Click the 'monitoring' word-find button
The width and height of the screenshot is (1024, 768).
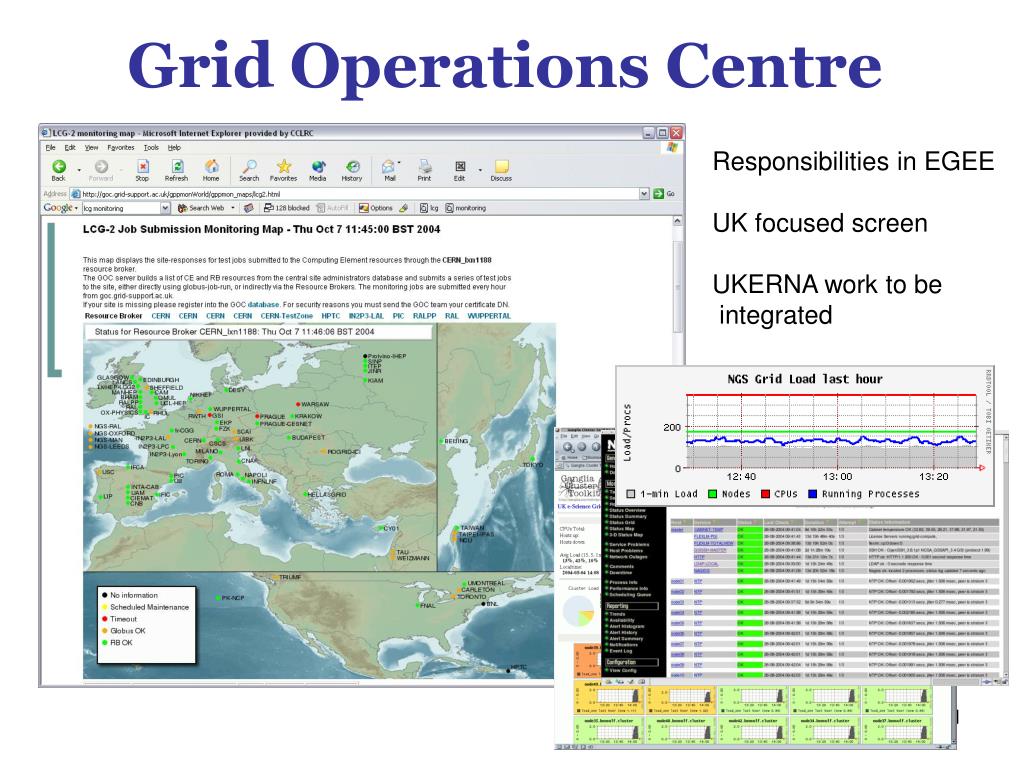coord(466,208)
